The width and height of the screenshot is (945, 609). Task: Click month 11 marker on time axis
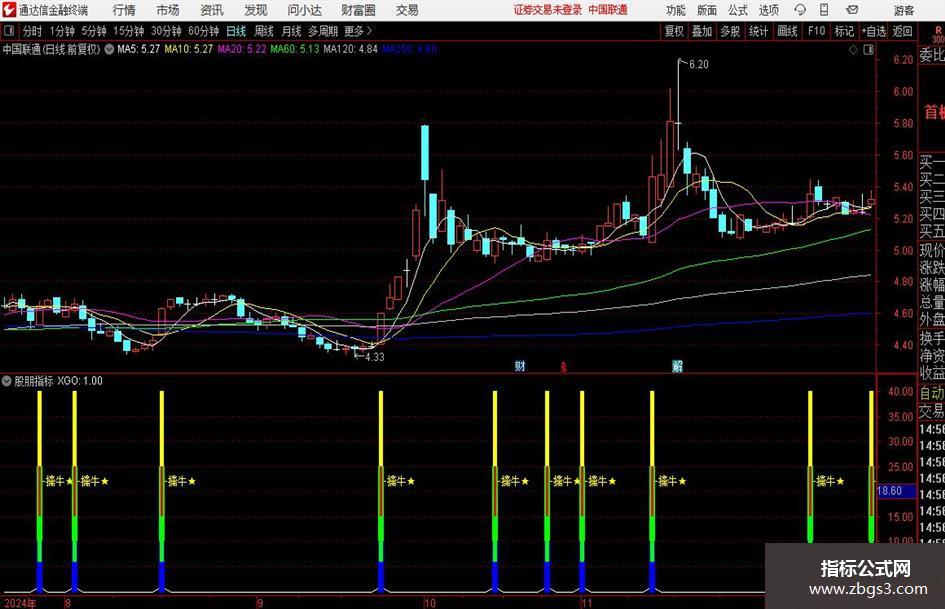tap(586, 603)
